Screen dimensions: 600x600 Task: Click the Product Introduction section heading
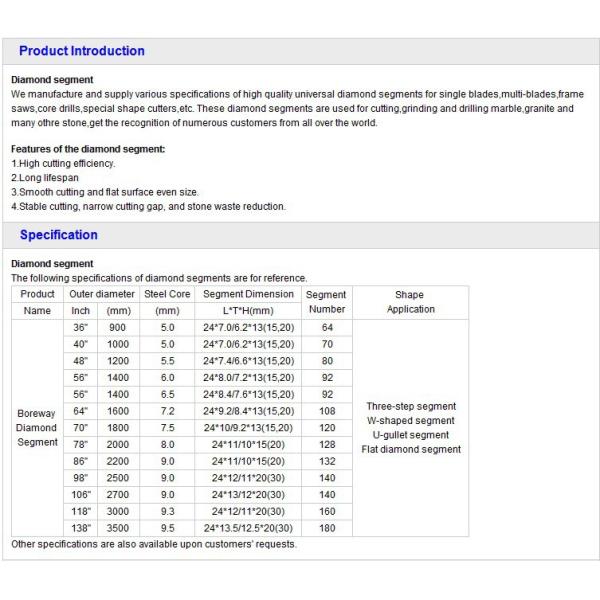[x=82, y=51]
